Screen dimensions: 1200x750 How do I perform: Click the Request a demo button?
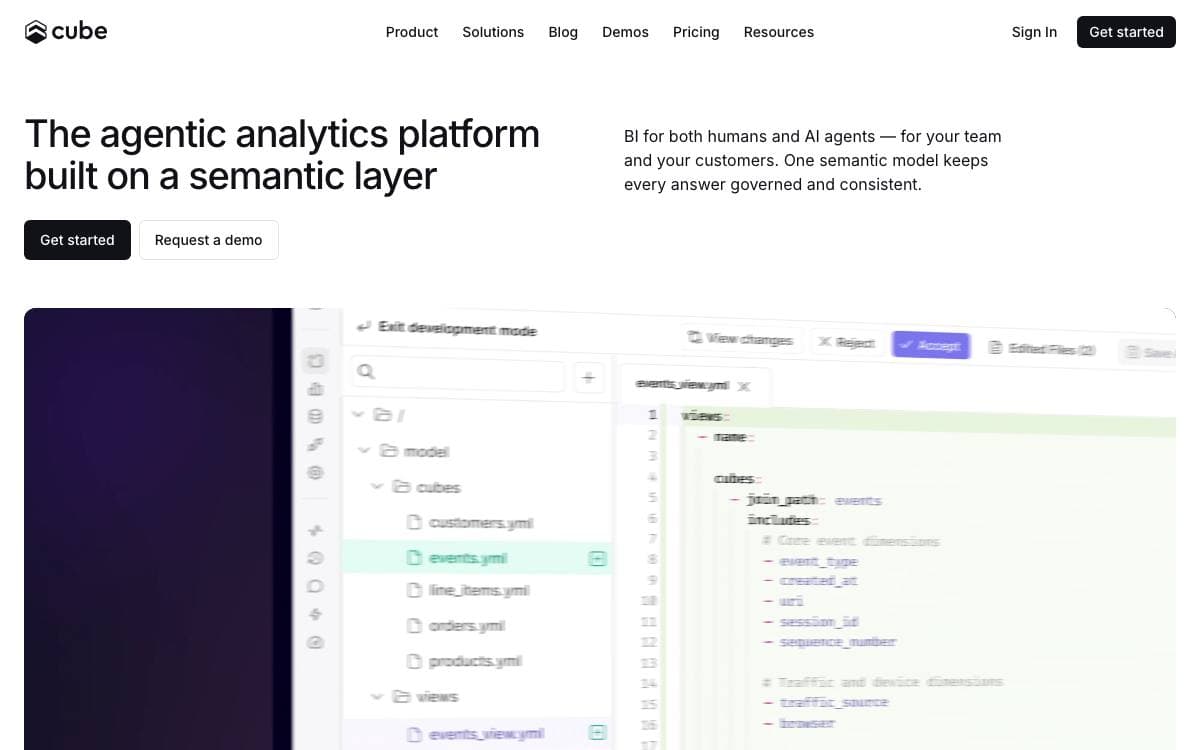click(x=208, y=240)
